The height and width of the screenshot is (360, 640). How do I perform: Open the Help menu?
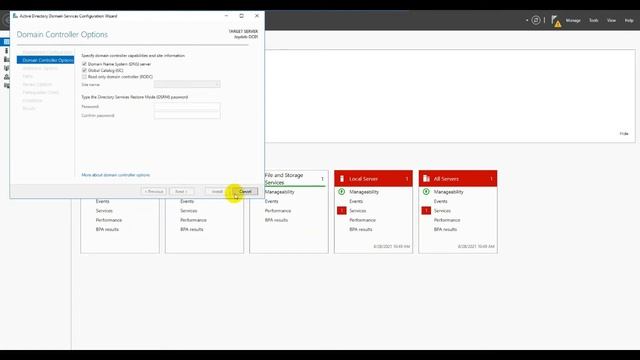[629, 20]
